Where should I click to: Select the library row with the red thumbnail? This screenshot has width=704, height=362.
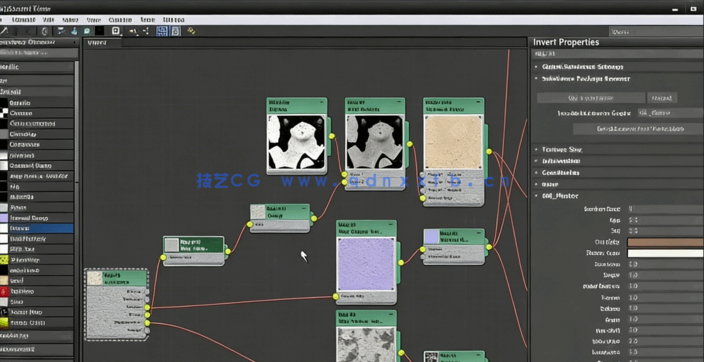point(37,291)
